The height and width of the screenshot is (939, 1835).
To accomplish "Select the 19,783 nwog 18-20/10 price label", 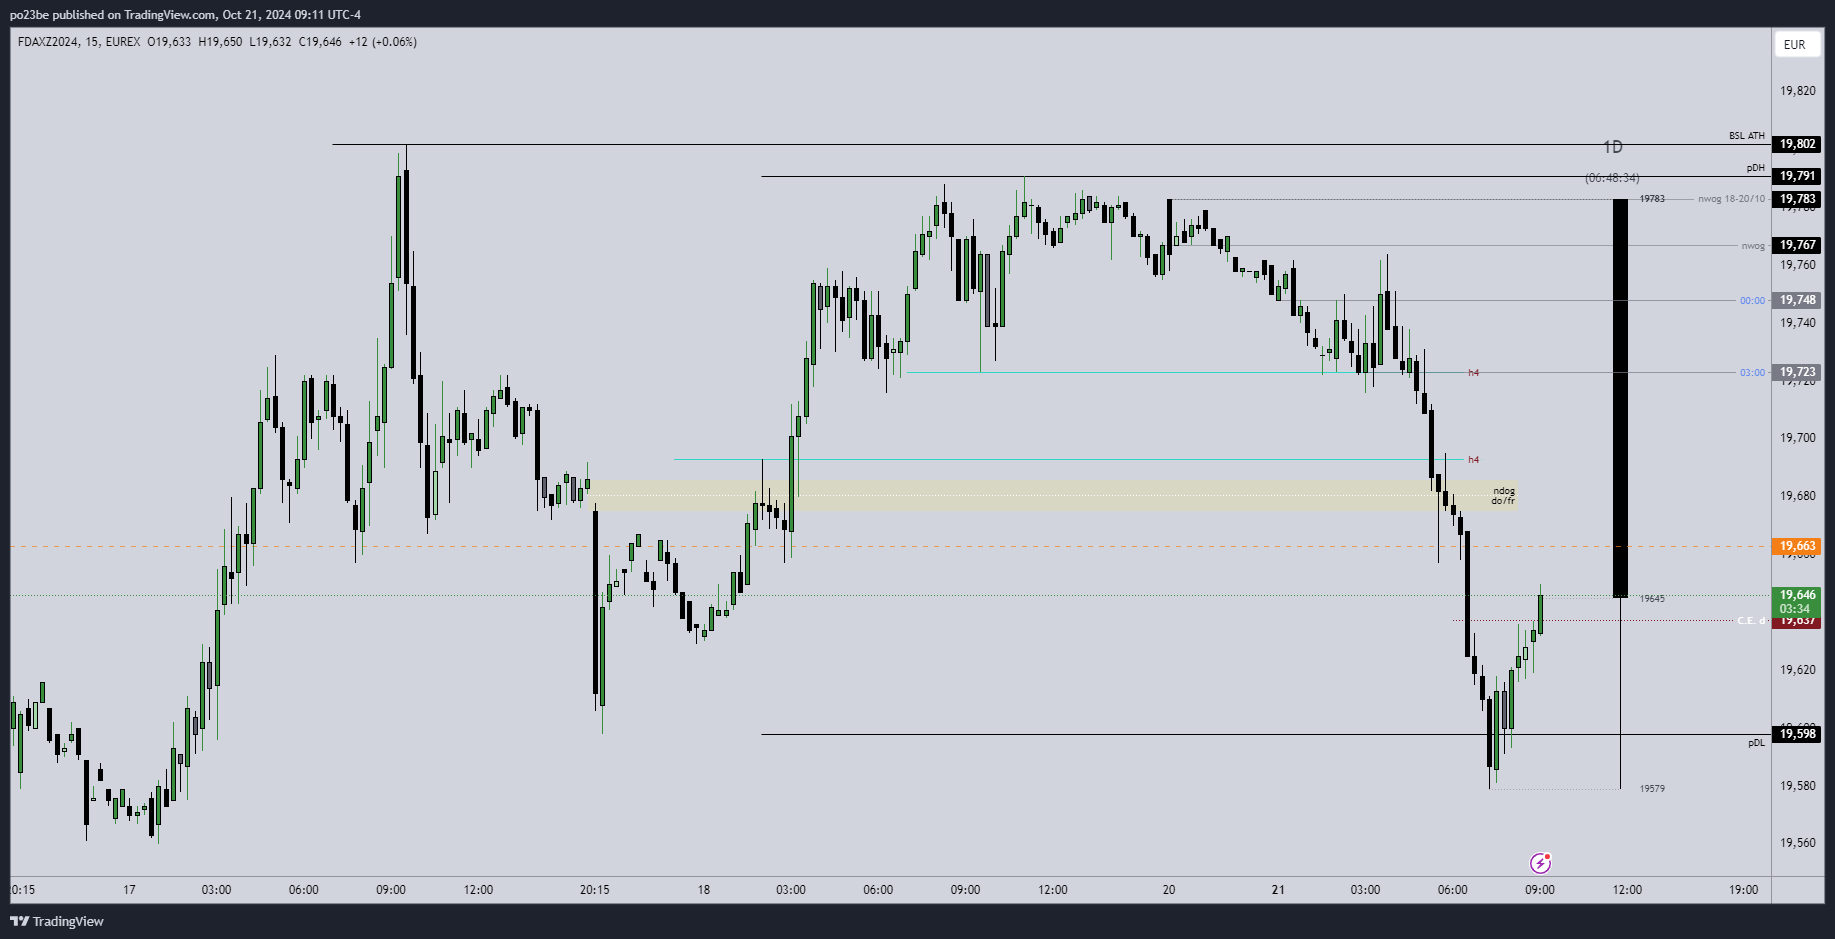I will 1797,199.
